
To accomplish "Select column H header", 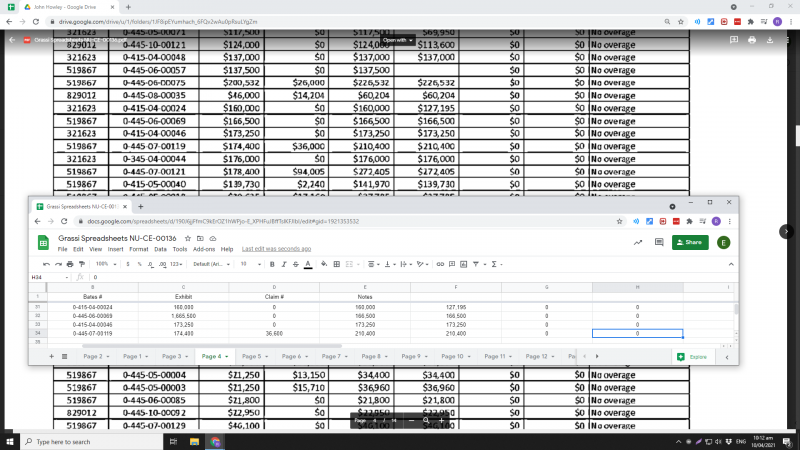I will [637, 287].
